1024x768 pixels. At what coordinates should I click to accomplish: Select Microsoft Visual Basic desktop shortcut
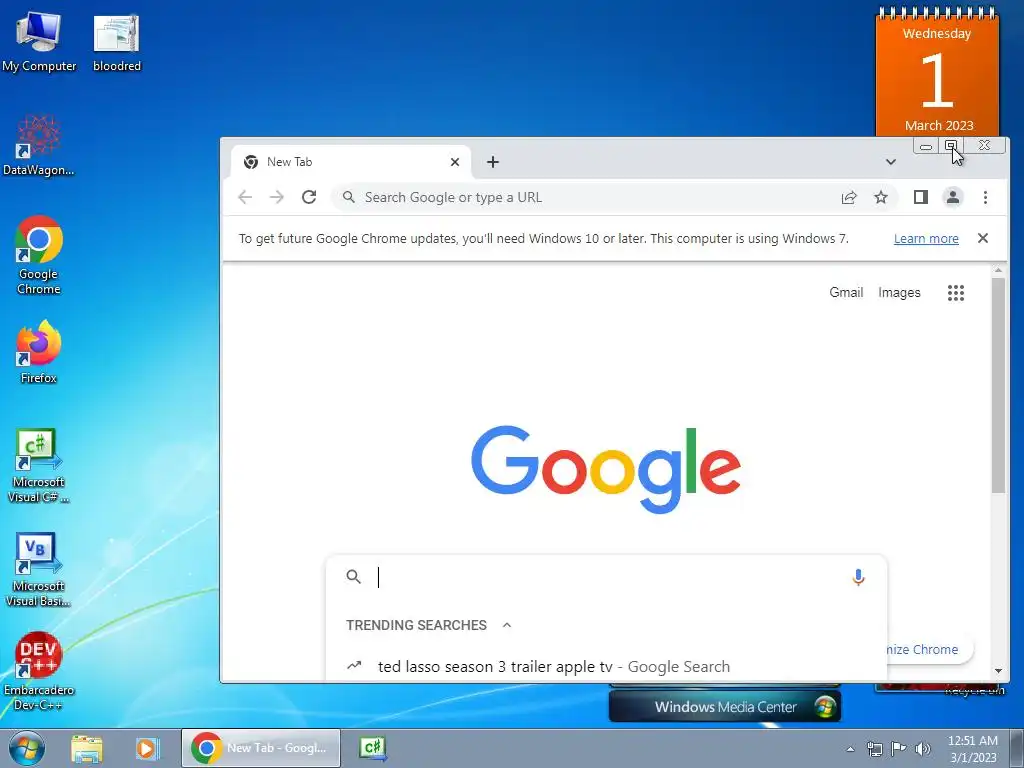pos(39,569)
